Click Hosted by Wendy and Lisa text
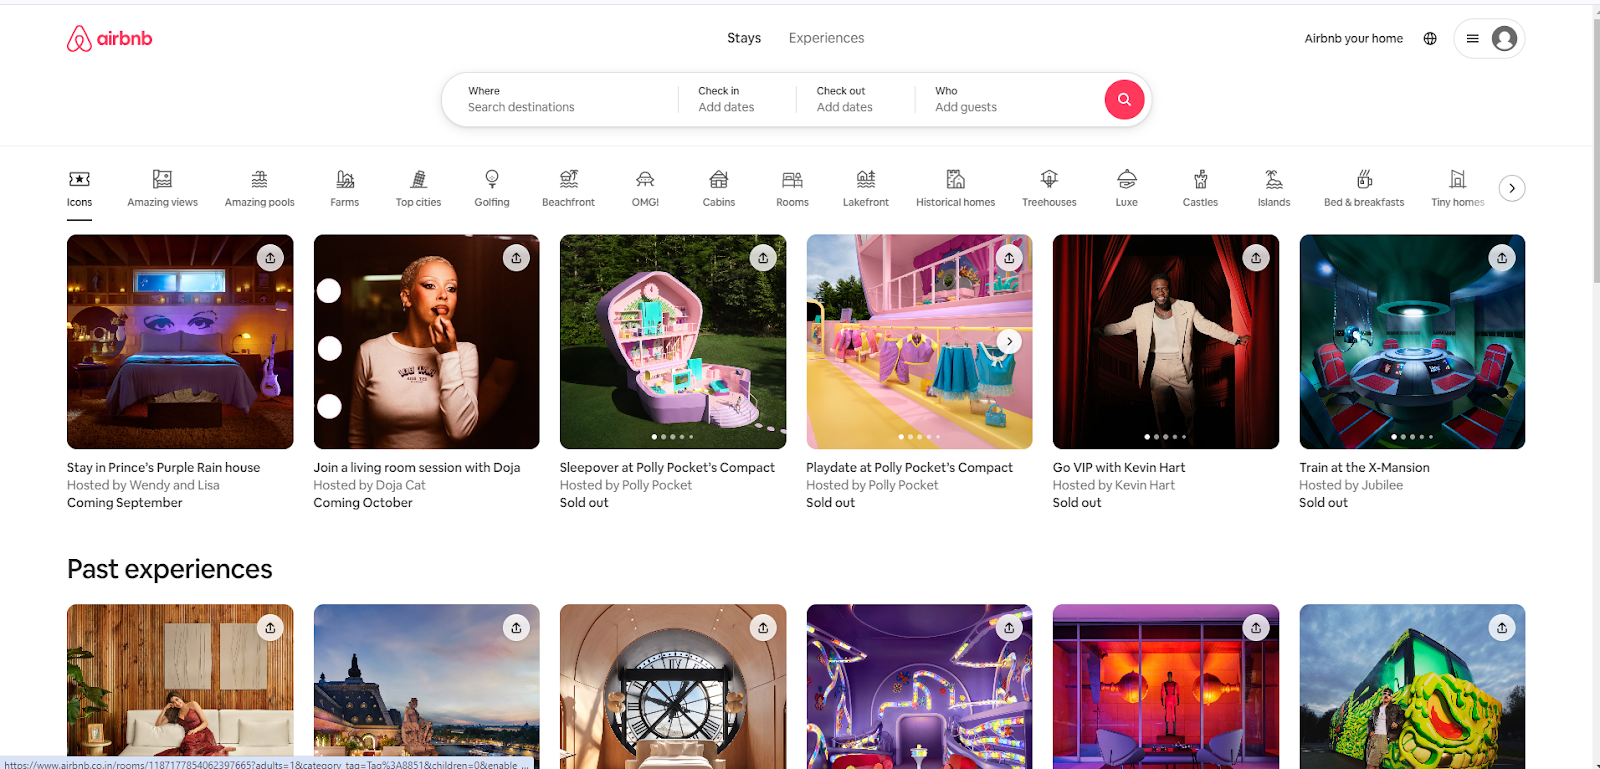This screenshot has height=769, width=1600. pos(143,485)
